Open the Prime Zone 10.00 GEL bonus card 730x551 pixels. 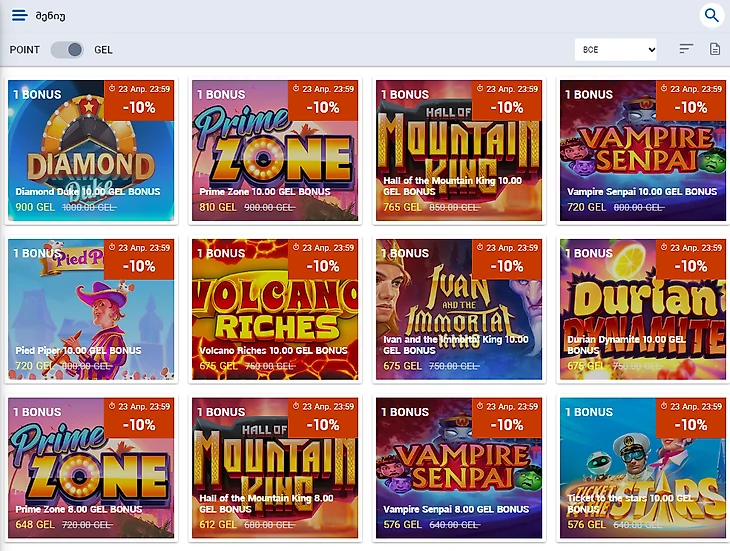(275, 150)
